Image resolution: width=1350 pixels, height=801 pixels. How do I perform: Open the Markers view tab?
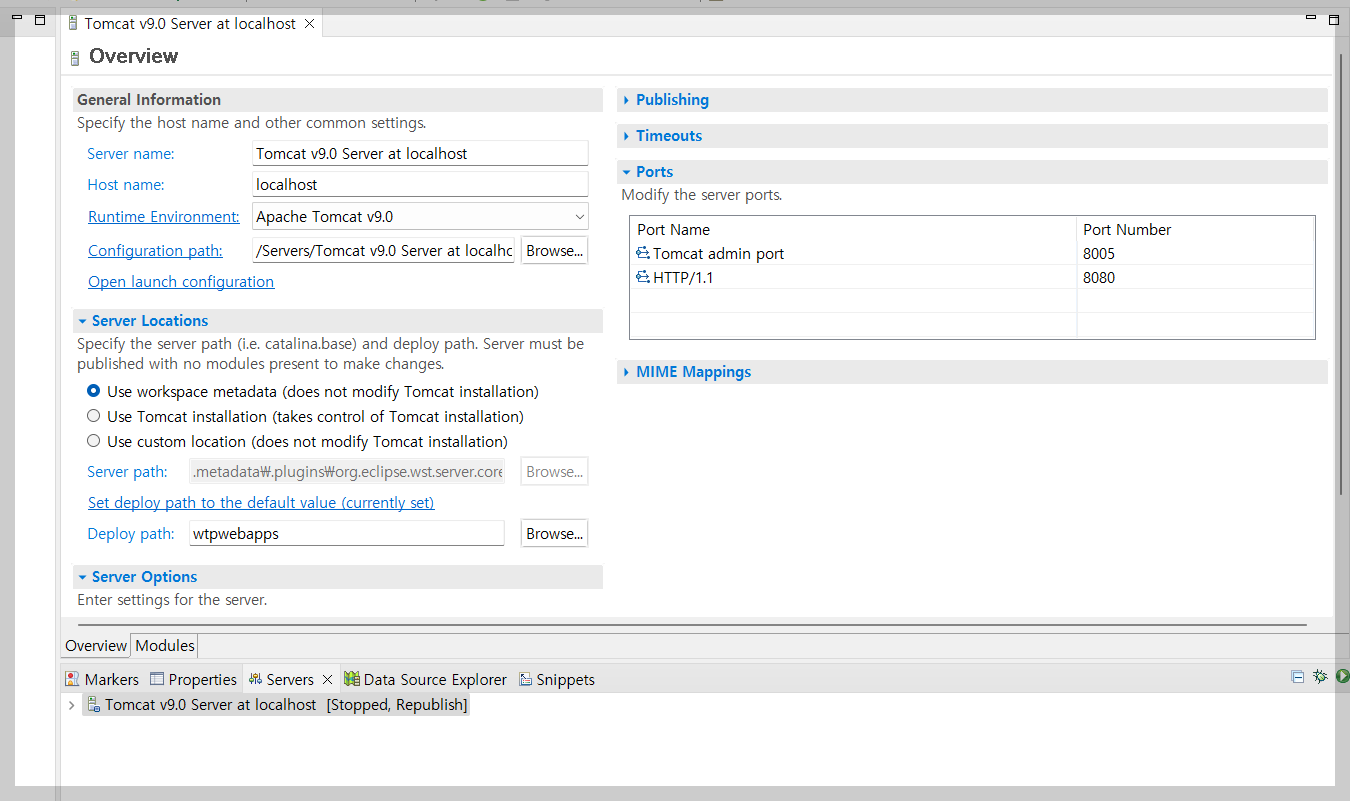pos(102,679)
